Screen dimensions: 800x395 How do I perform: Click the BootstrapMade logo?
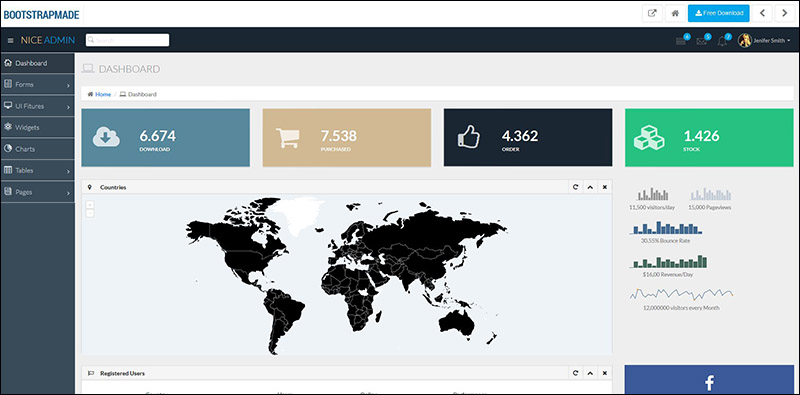41,15
